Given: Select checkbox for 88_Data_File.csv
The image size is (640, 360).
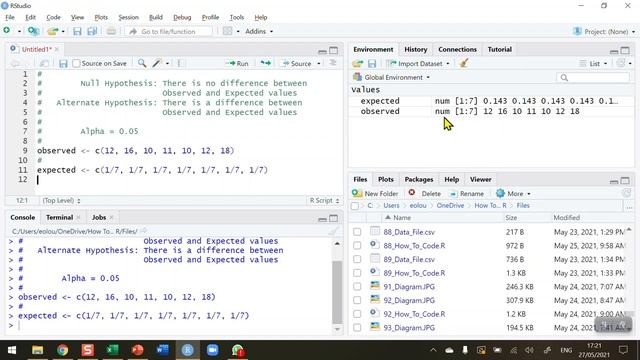Looking at the screenshot, I should tap(357, 232).
